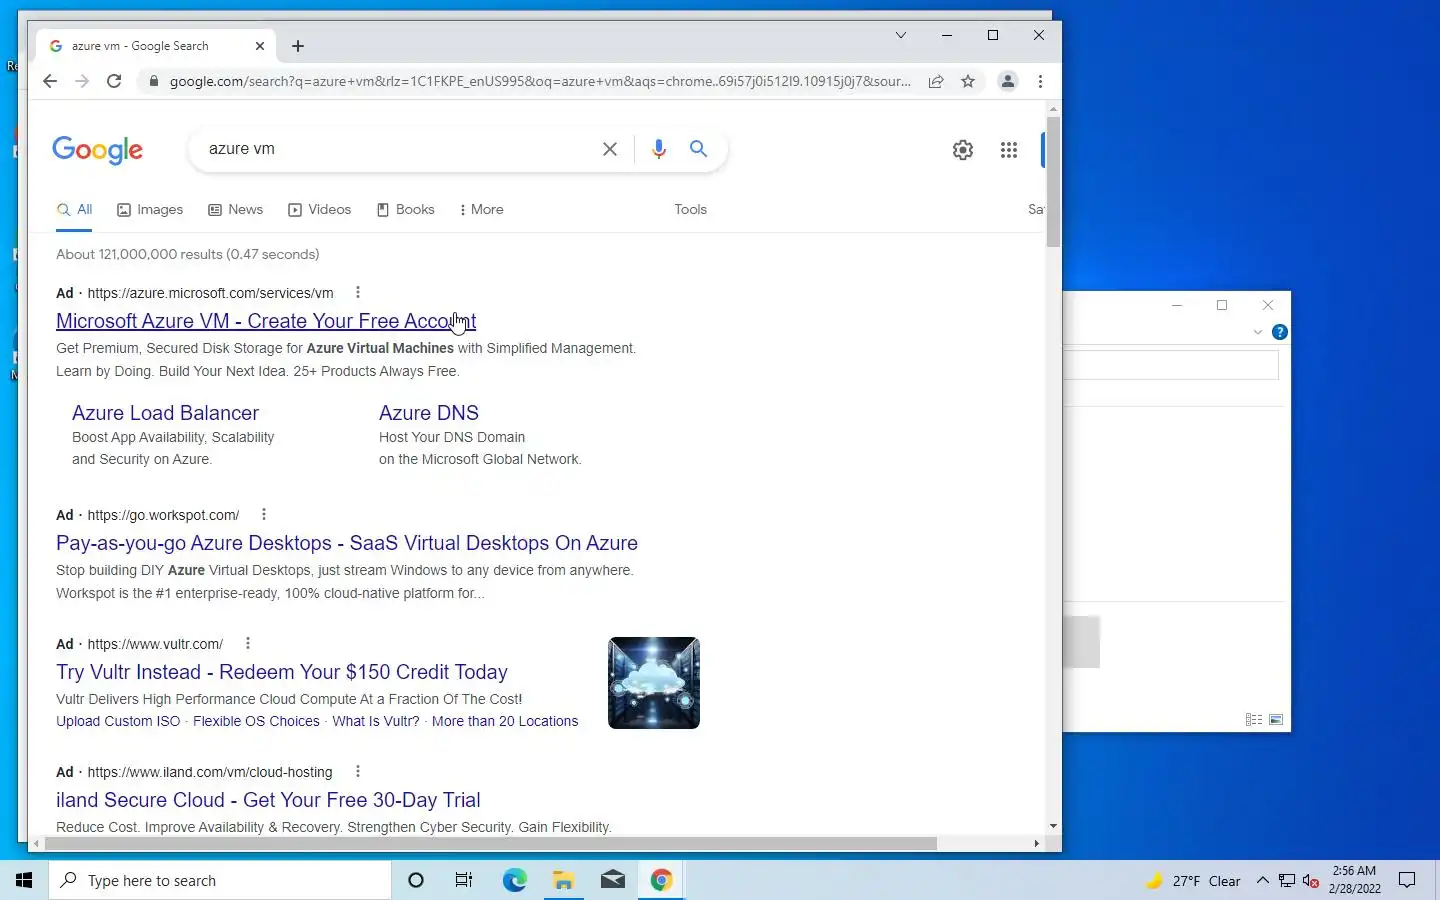The height and width of the screenshot is (900, 1440).
Task: Open Task View on the taskbar
Action: click(464, 880)
